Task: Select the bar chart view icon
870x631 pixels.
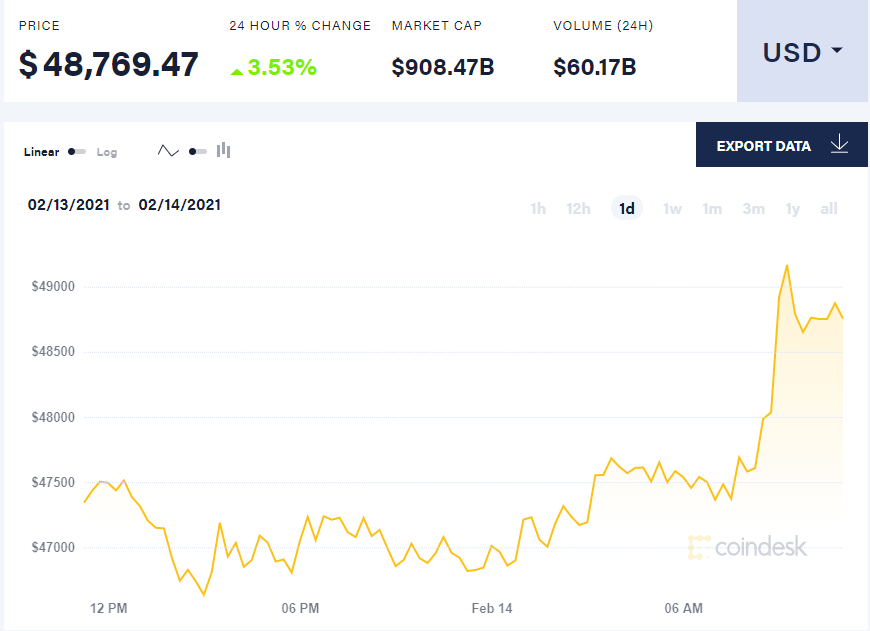Action: coord(223,150)
